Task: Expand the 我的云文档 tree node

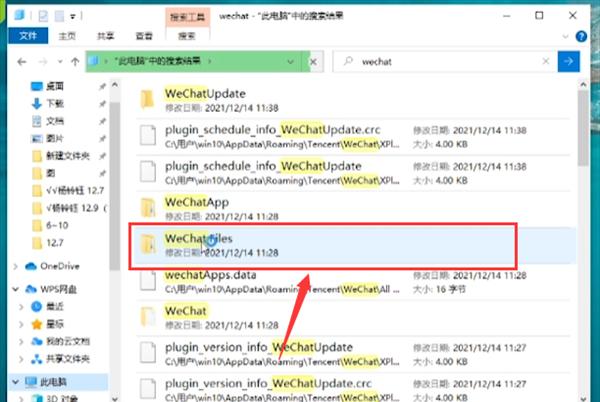Action: (x=21, y=342)
